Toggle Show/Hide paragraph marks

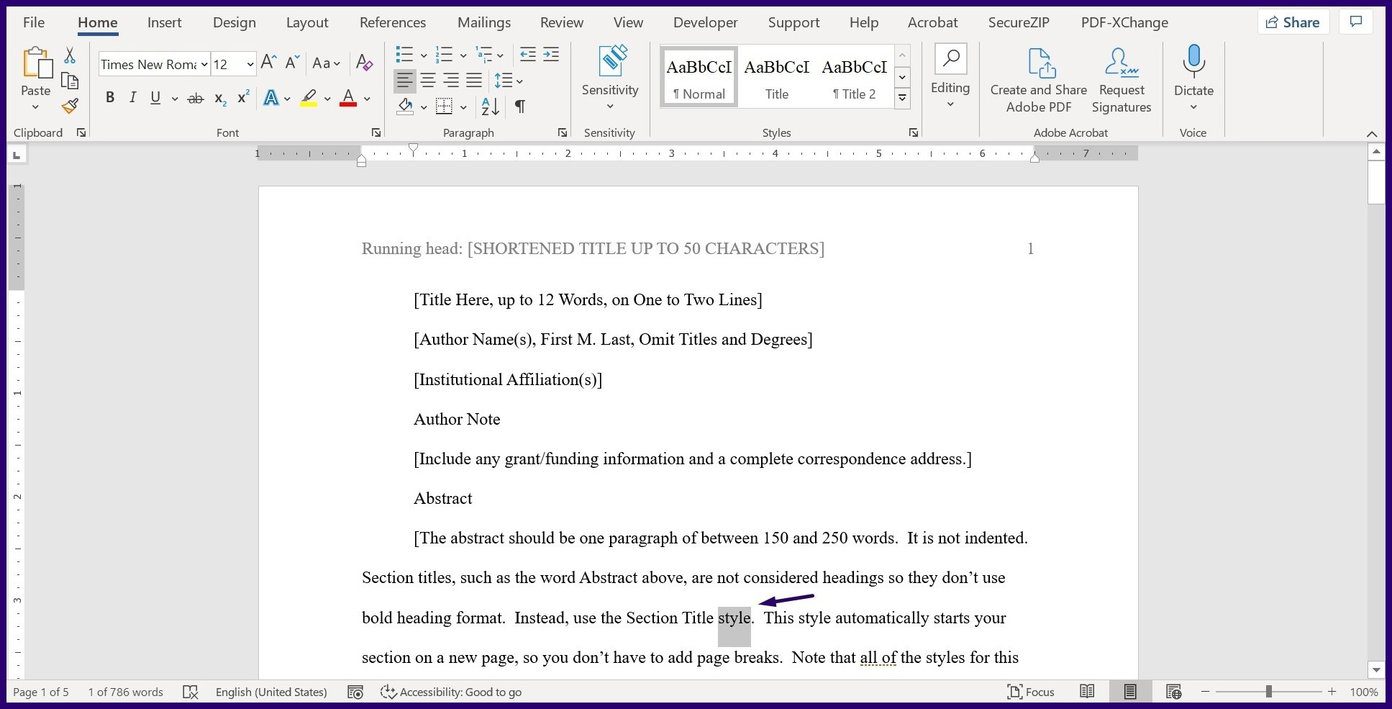[520, 106]
